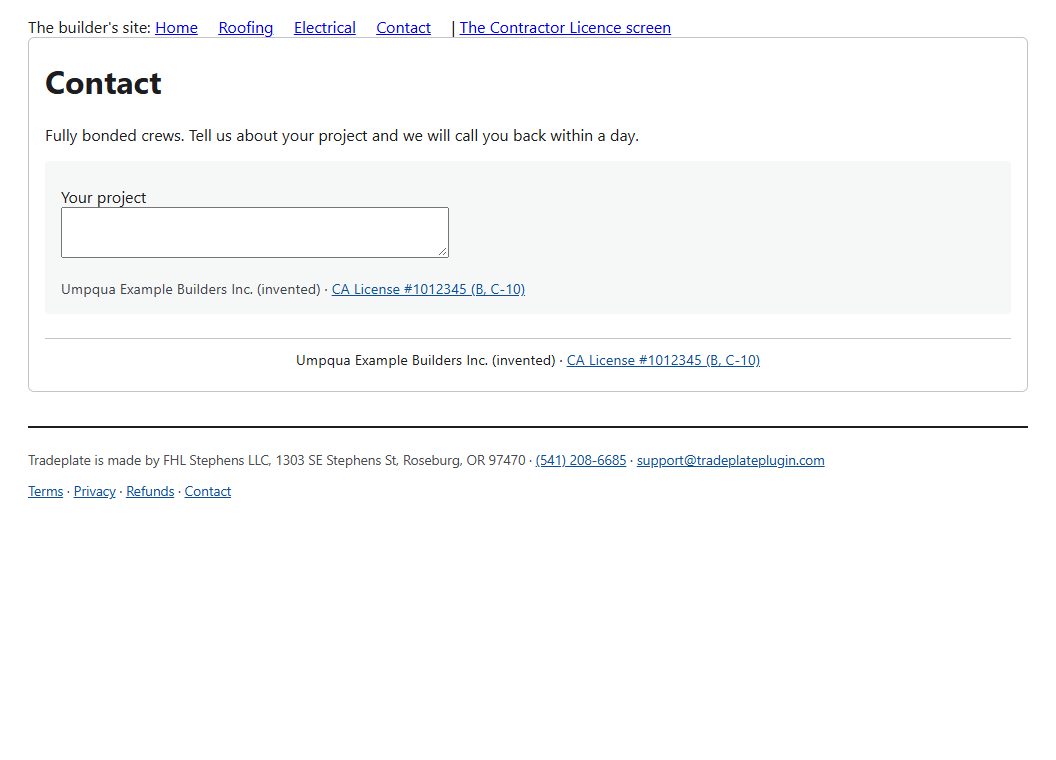The width and height of the screenshot is (1056, 760).
Task: Click the Your project field label
Action: click(x=103, y=197)
